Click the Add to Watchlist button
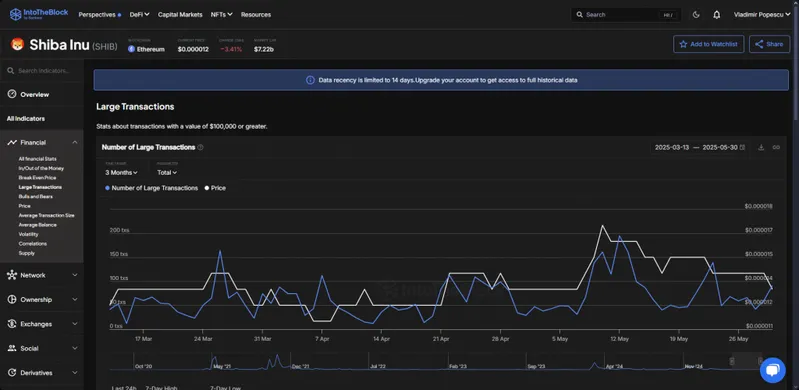This screenshot has width=799, height=390. click(708, 44)
